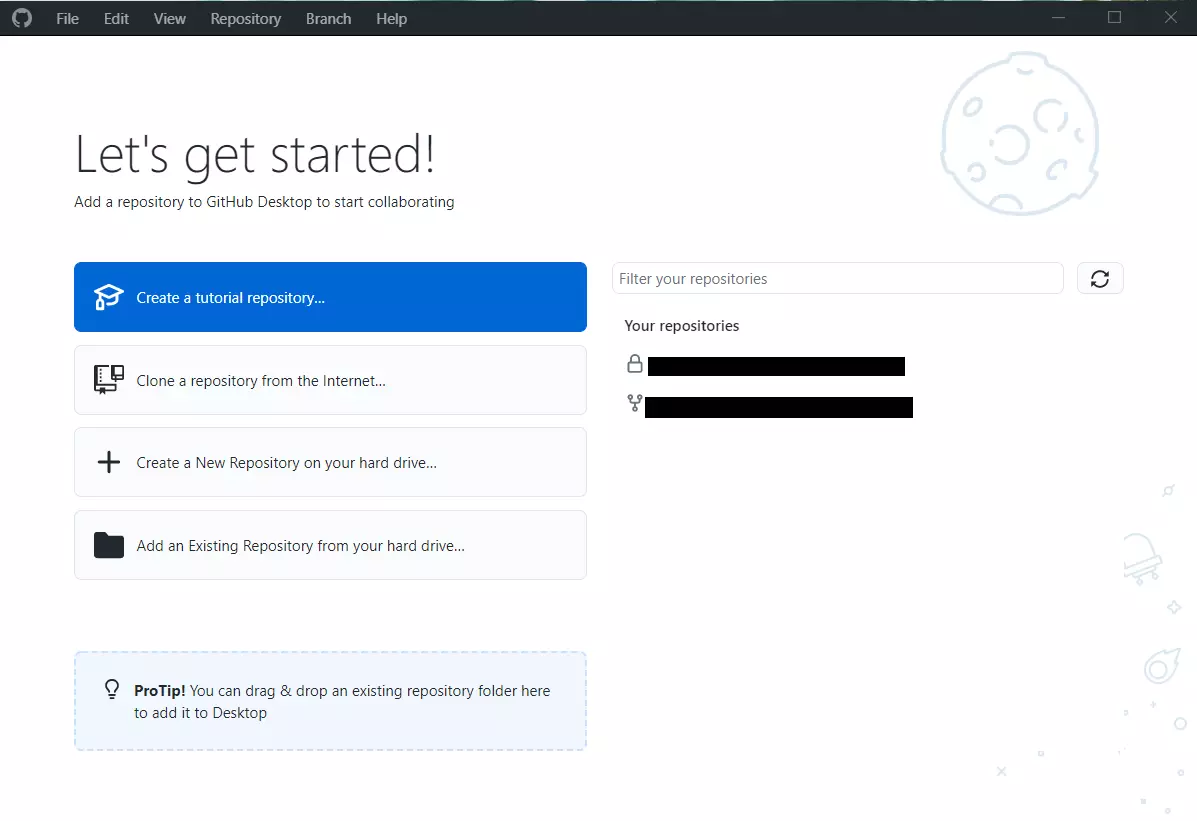
Task: Select the forked repository with fork icon
Action: (x=769, y=406)
